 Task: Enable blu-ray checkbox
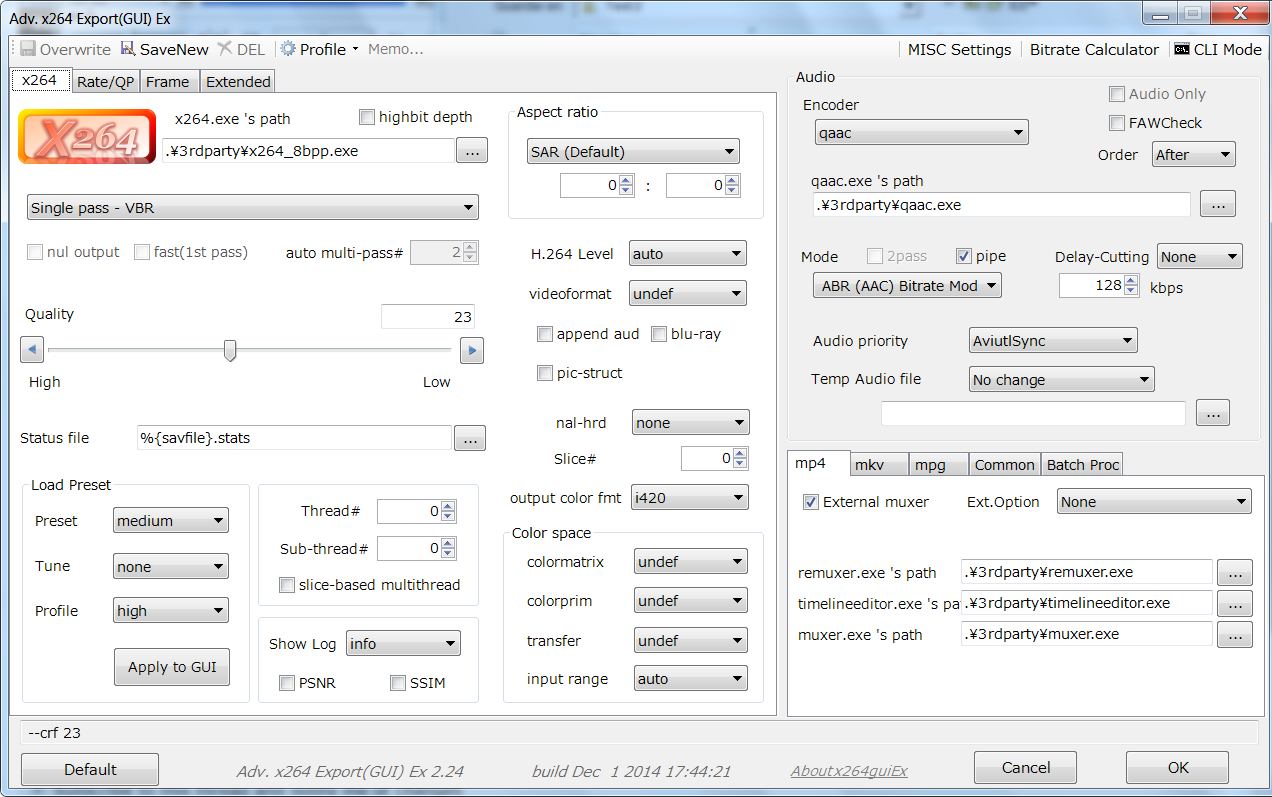[x=659, y=334]
